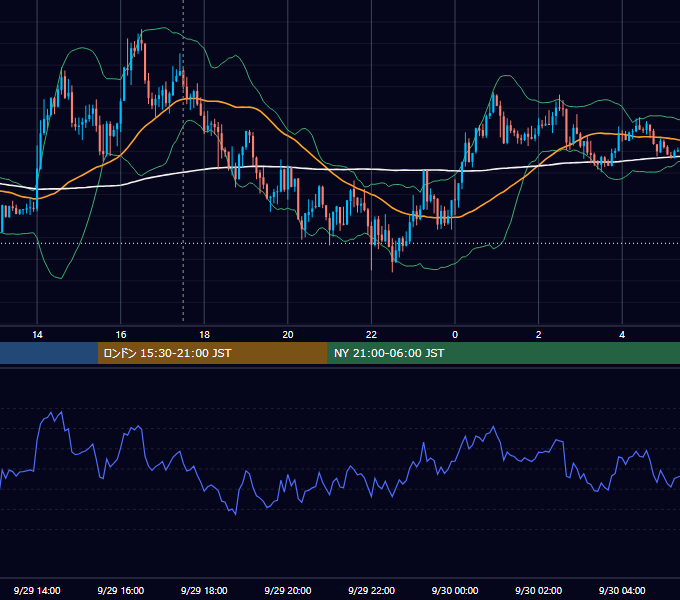Click the 9/30 02:00 date label
The image size is (680, 600).
(x=538, y=590)
